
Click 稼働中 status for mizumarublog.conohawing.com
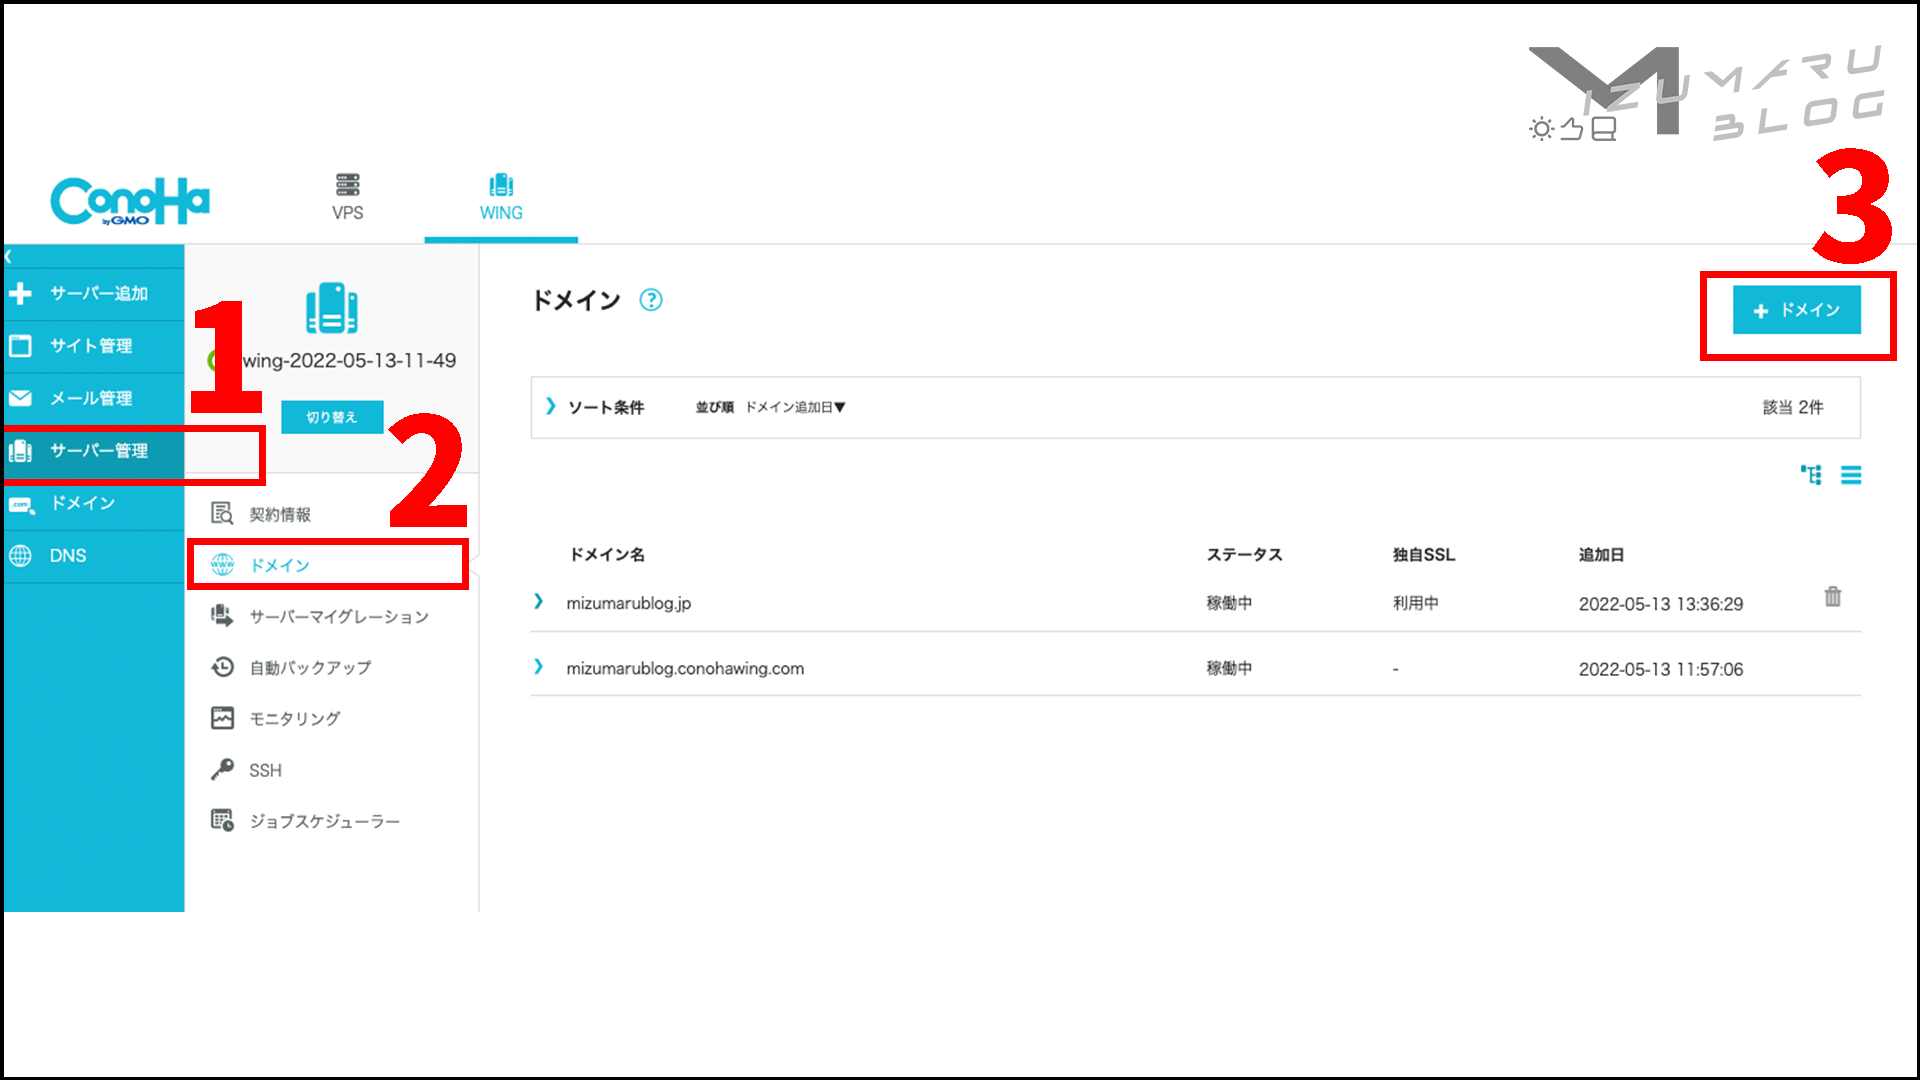point(1229,668)
